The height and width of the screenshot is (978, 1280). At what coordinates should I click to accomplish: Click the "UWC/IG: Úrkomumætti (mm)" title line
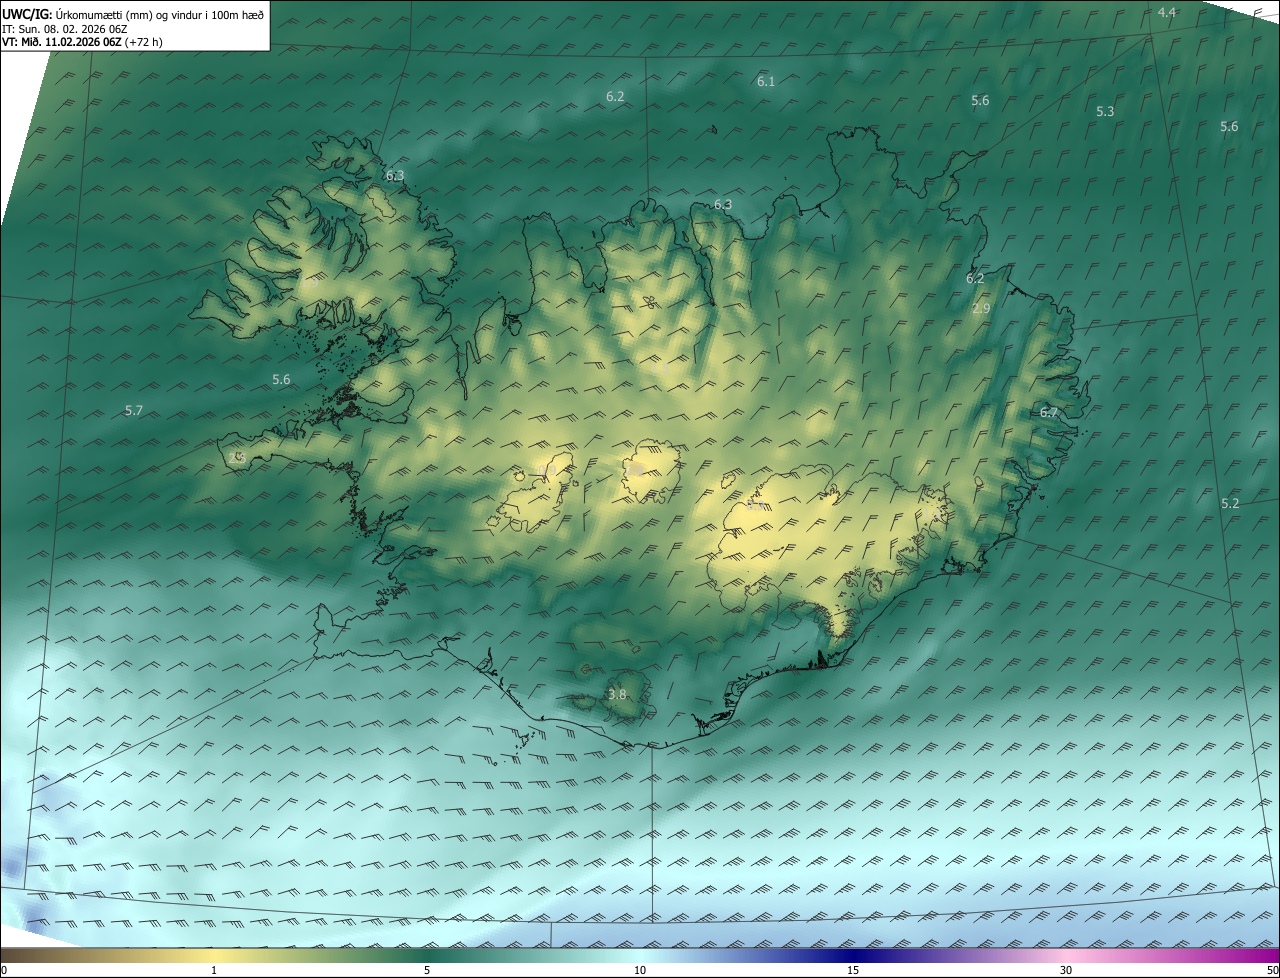[133, 13]
